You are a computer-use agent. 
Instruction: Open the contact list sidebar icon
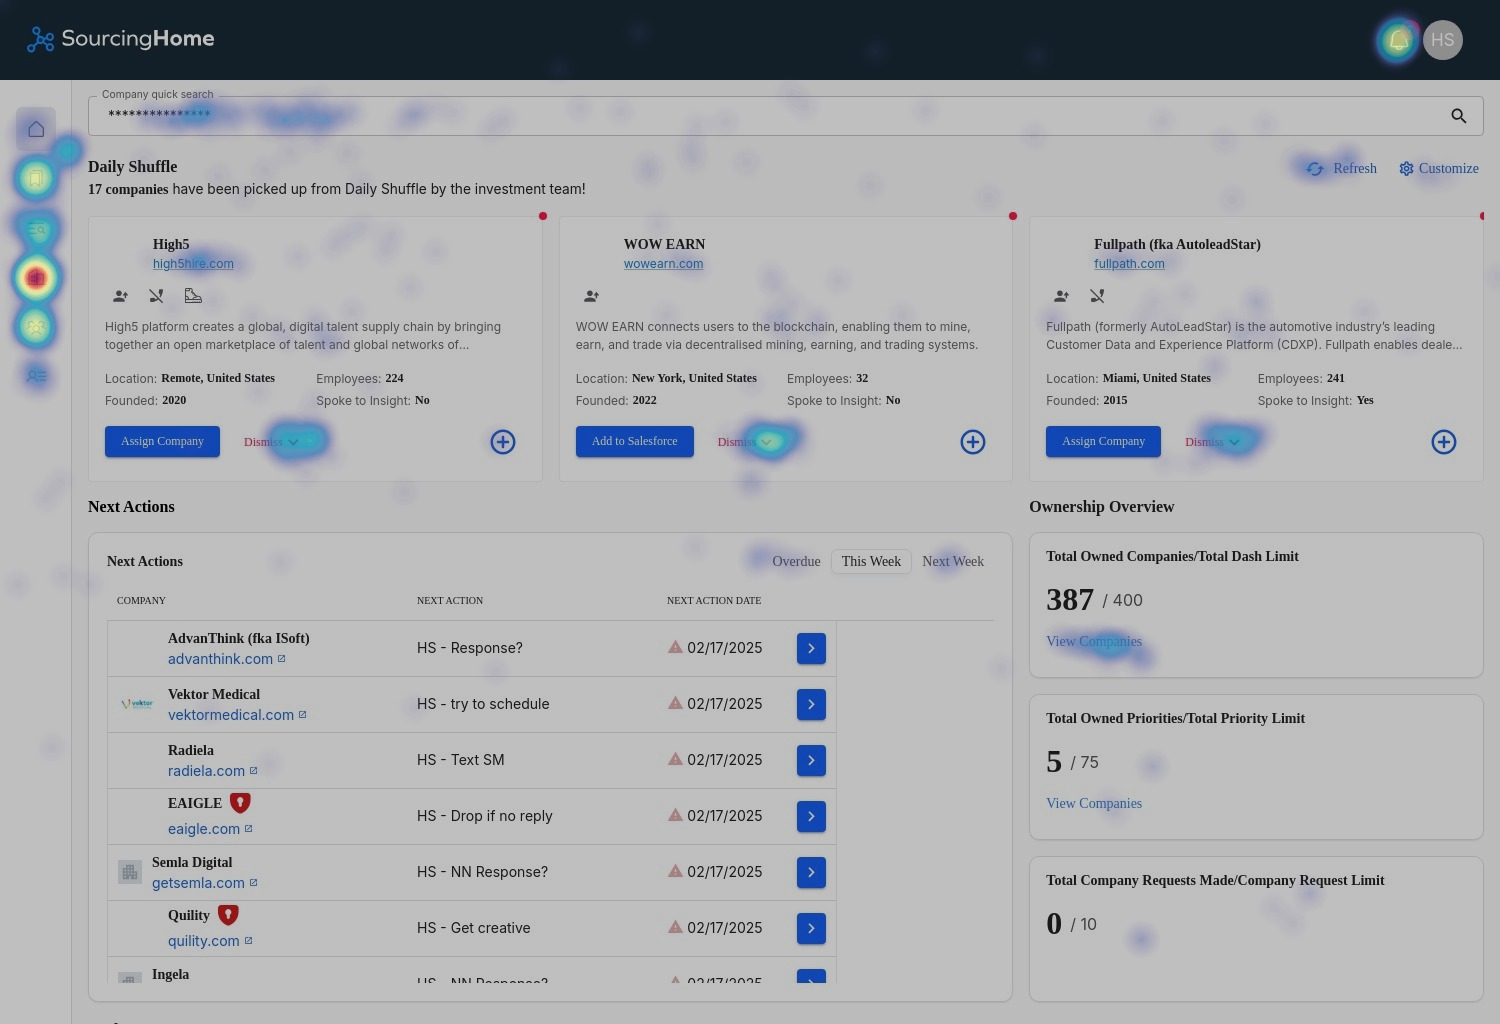pyautogui.click(x=36, y=376)
